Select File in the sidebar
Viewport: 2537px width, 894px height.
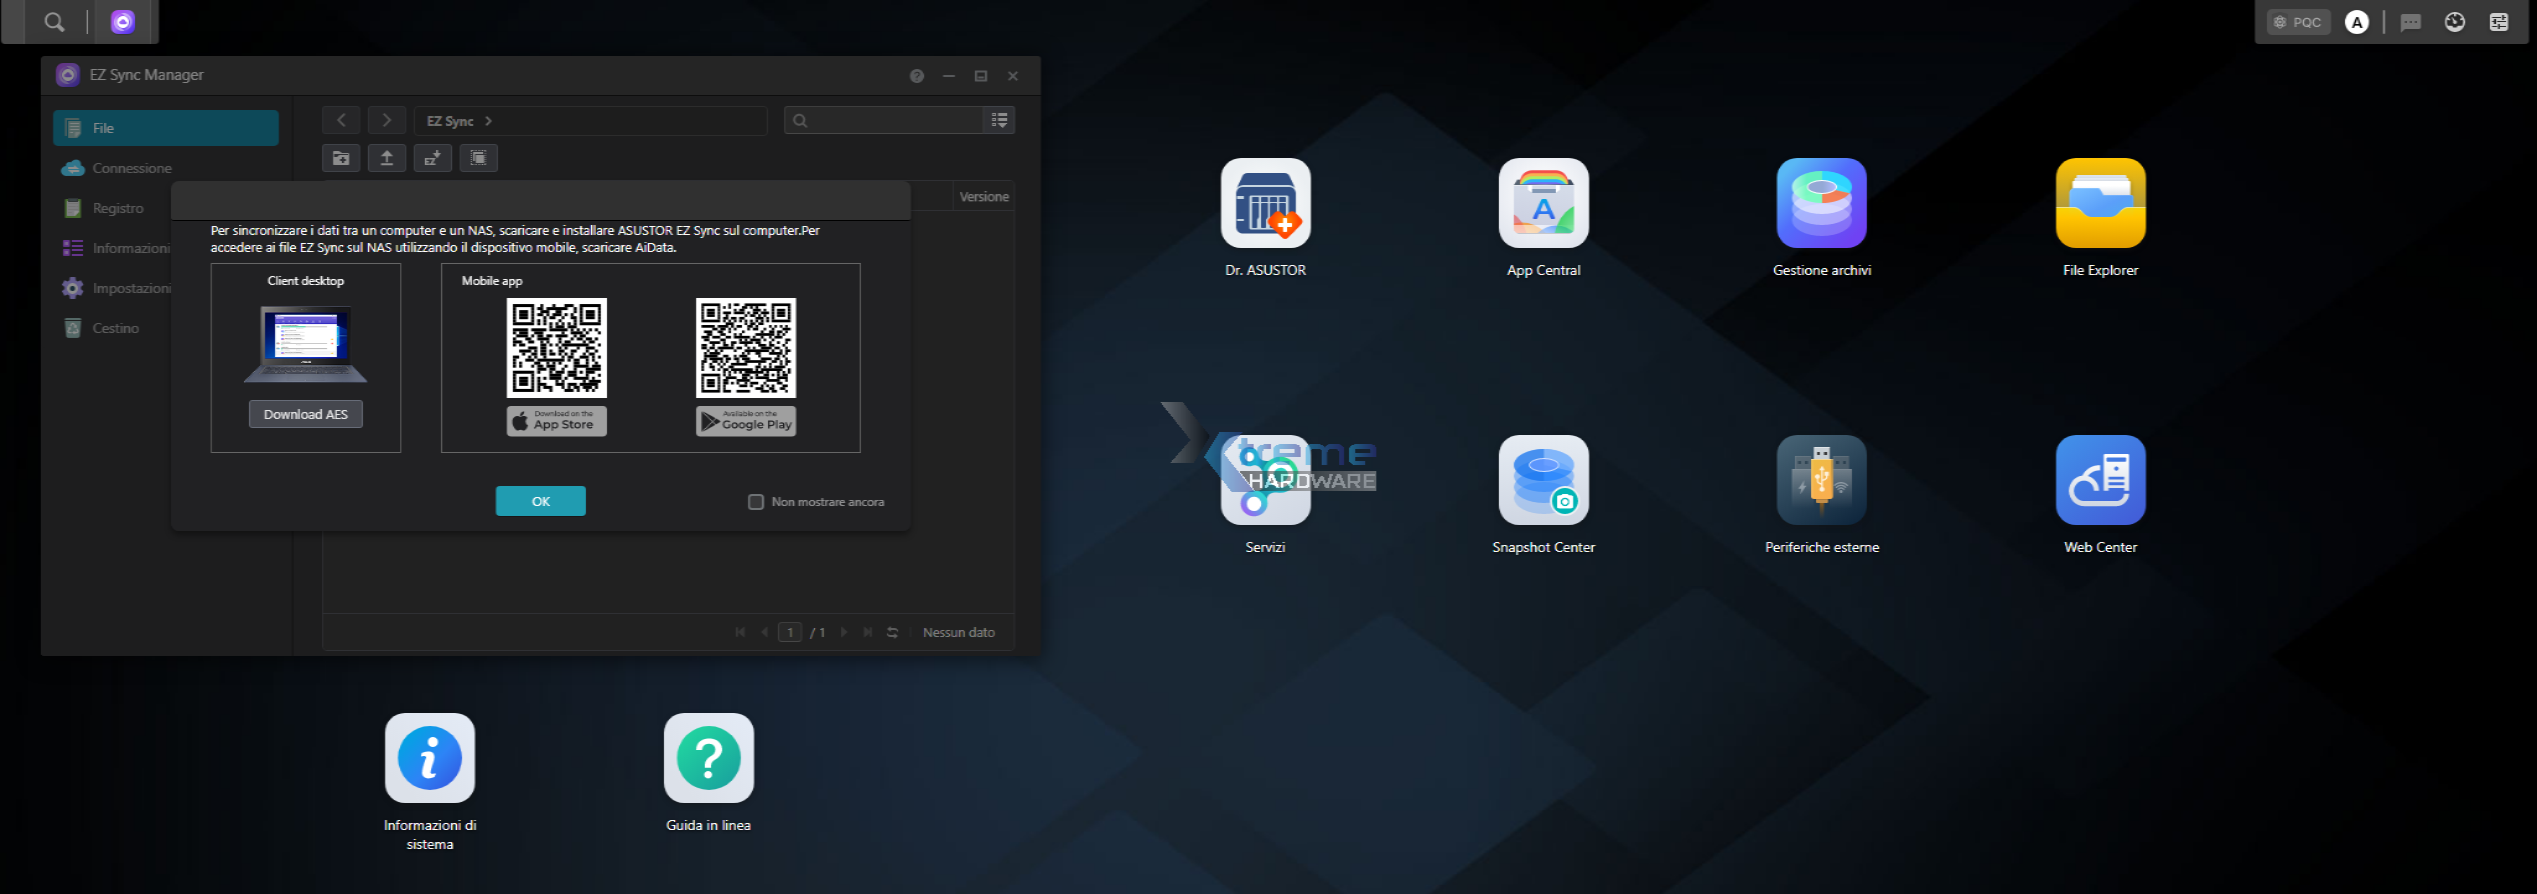pos(166,128)
